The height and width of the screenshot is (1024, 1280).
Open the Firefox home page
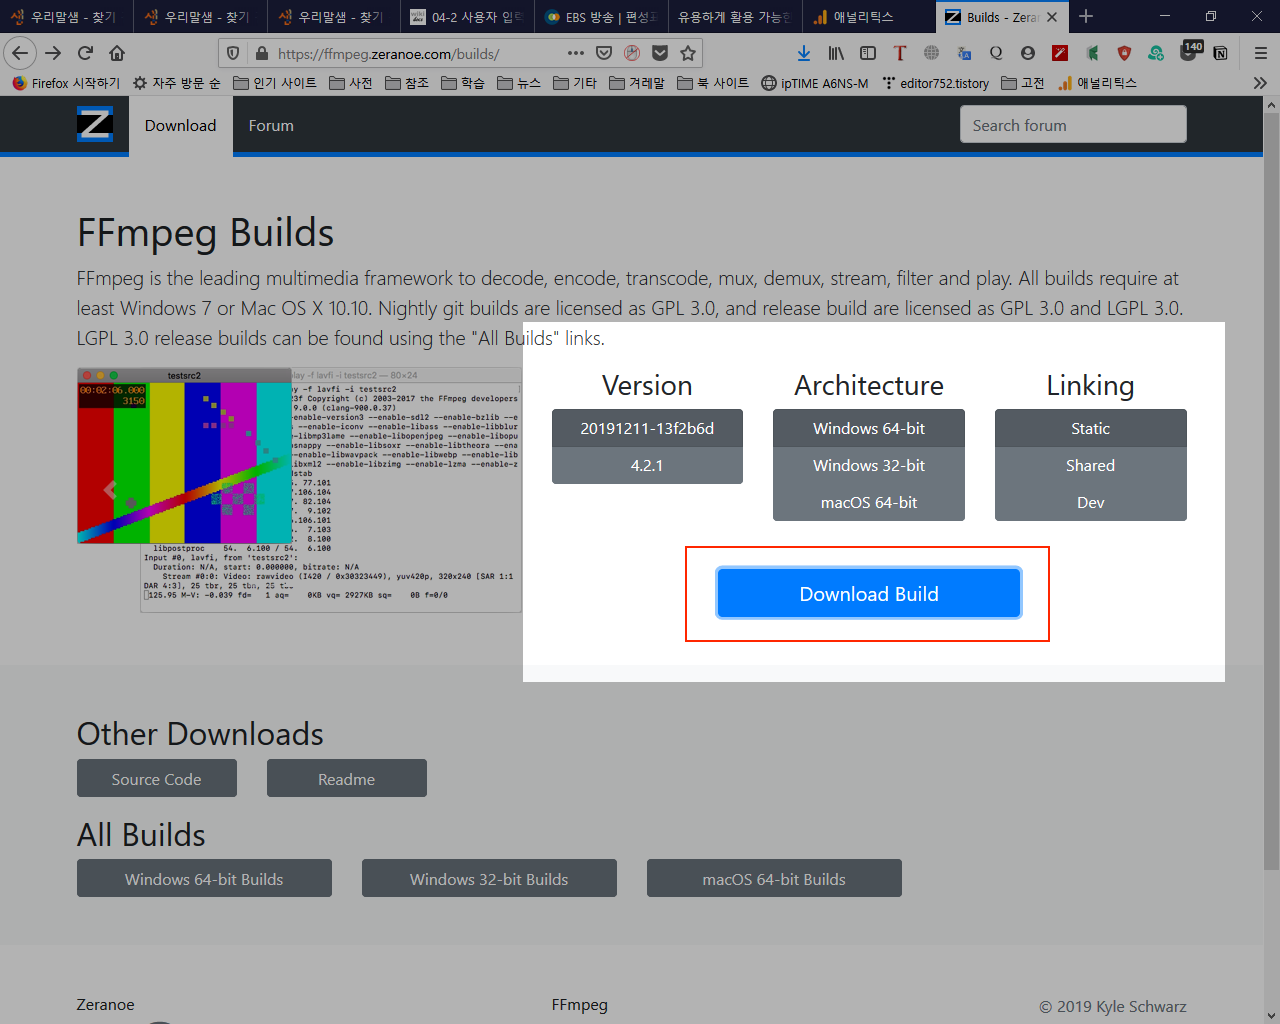117,53
